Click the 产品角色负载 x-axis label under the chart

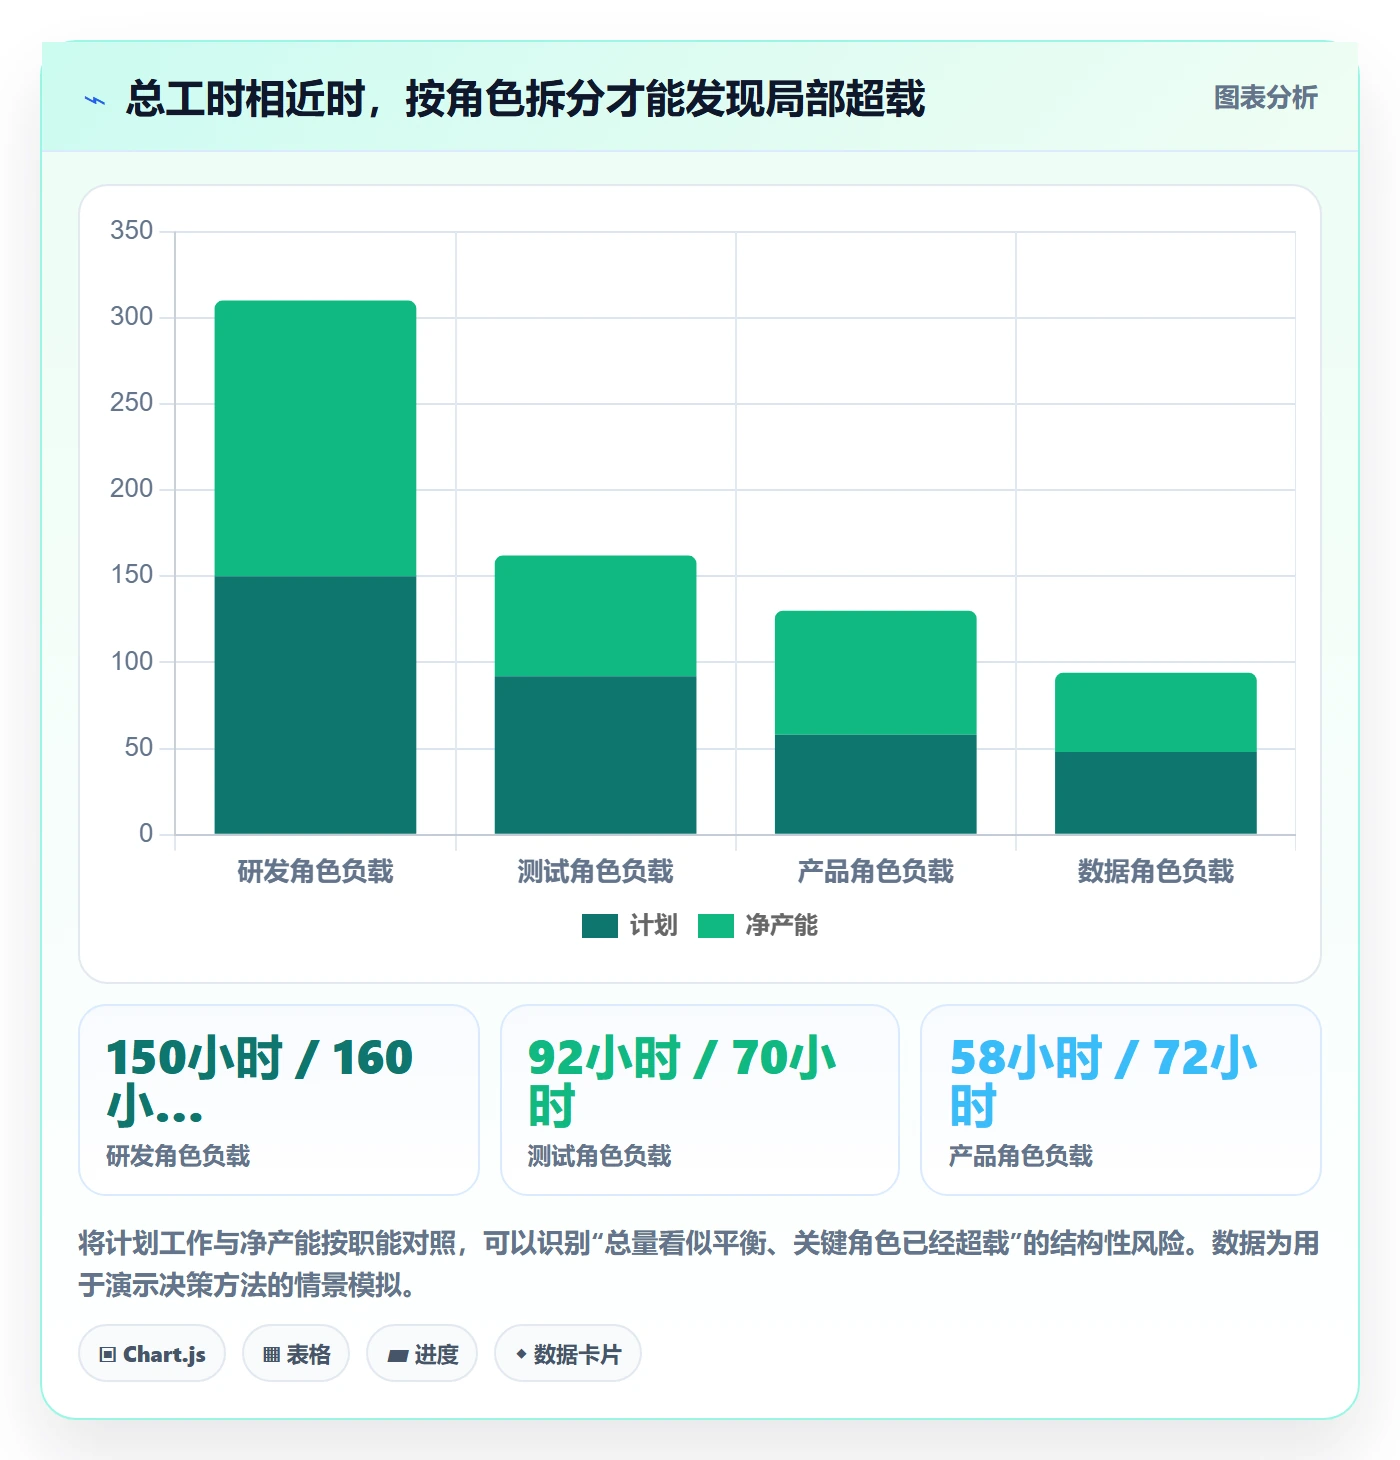coord(875,872)
